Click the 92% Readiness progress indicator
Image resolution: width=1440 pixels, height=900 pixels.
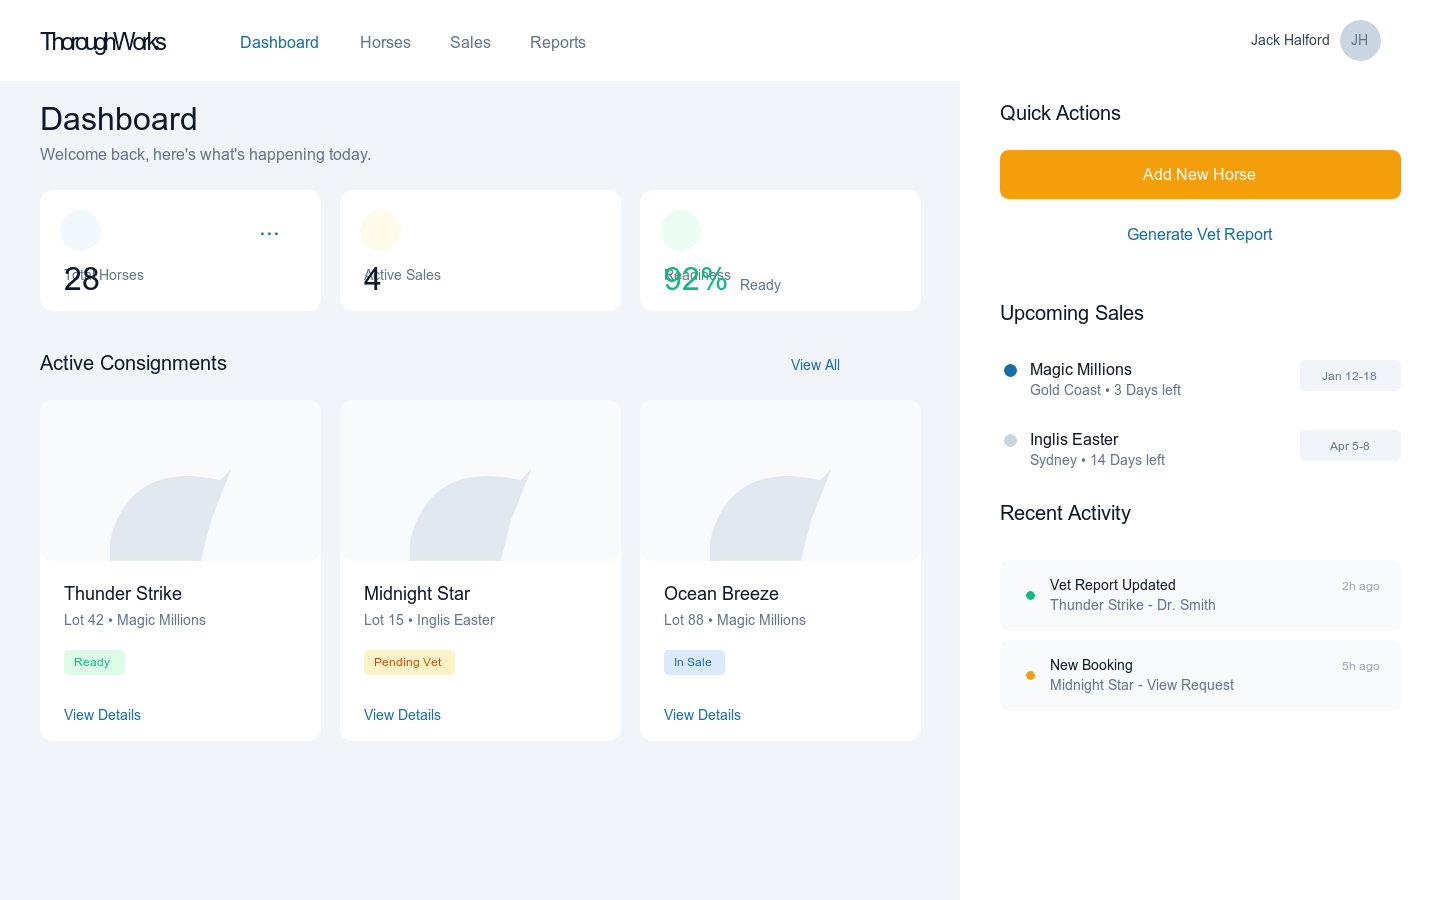pyautogui.click(x=696, y=280)
